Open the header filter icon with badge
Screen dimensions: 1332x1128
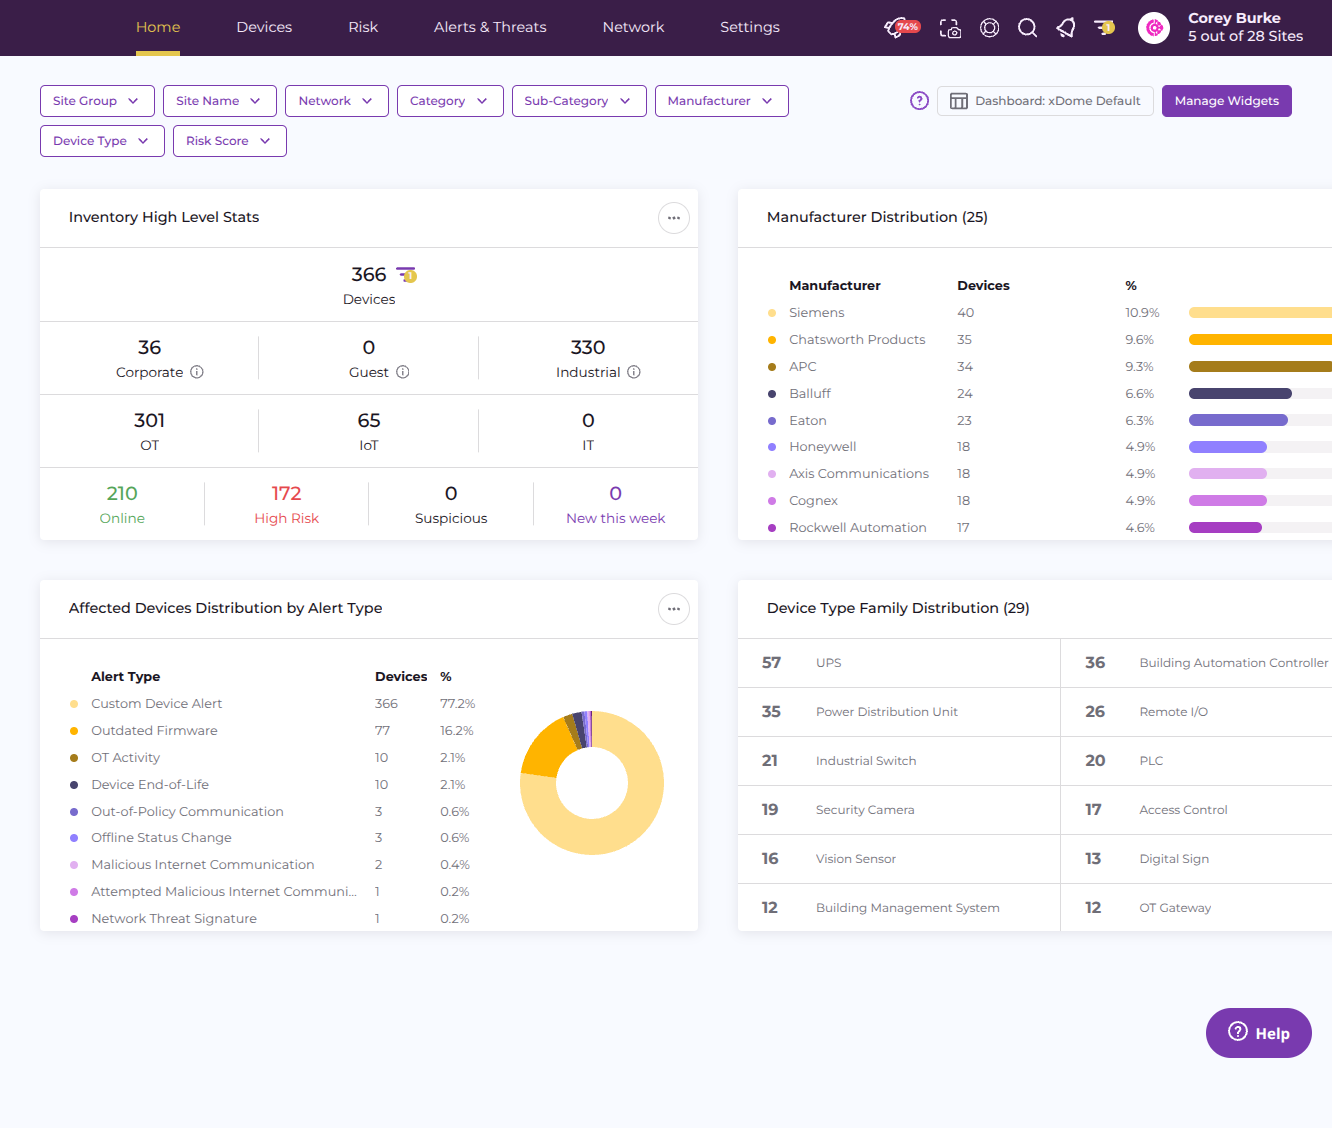click(1104, 27)
